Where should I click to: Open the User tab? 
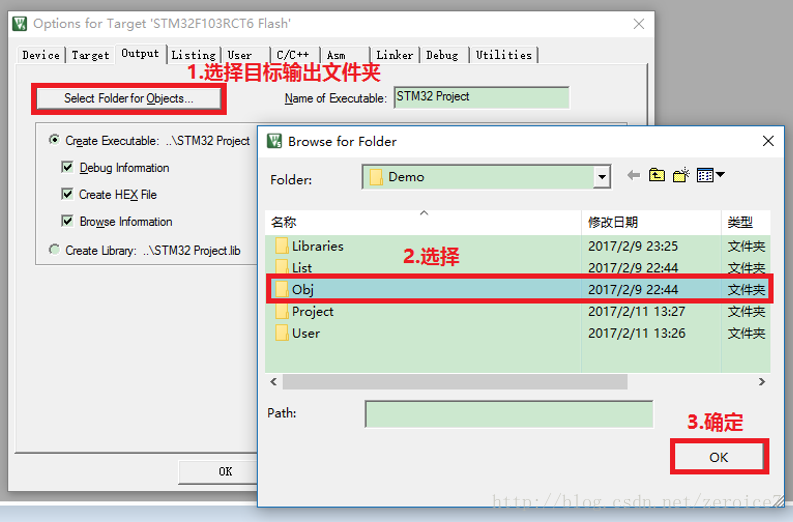pos(246,55)
